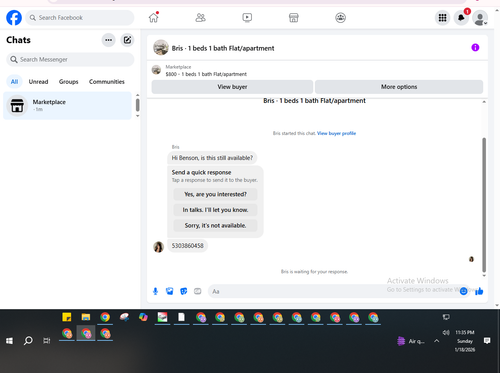Open the Windows Action Center notifications
Screen dimensions: 500x373
[x=487, y=341]
